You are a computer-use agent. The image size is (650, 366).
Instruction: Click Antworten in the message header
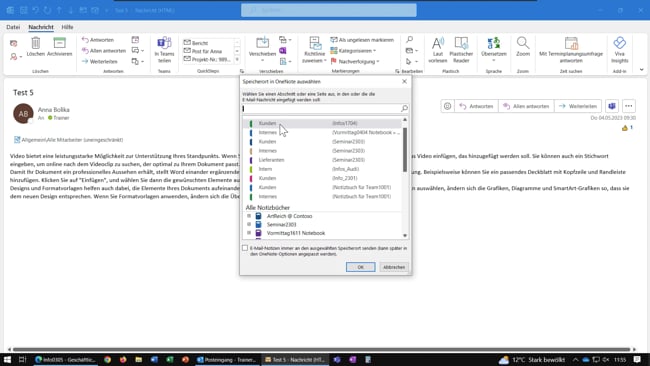[x=477, y=106]
